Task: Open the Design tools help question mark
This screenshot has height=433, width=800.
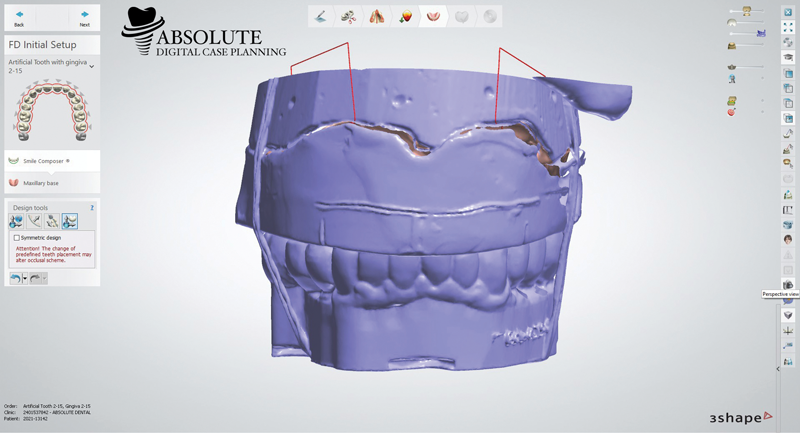Action: click(92, 208)
